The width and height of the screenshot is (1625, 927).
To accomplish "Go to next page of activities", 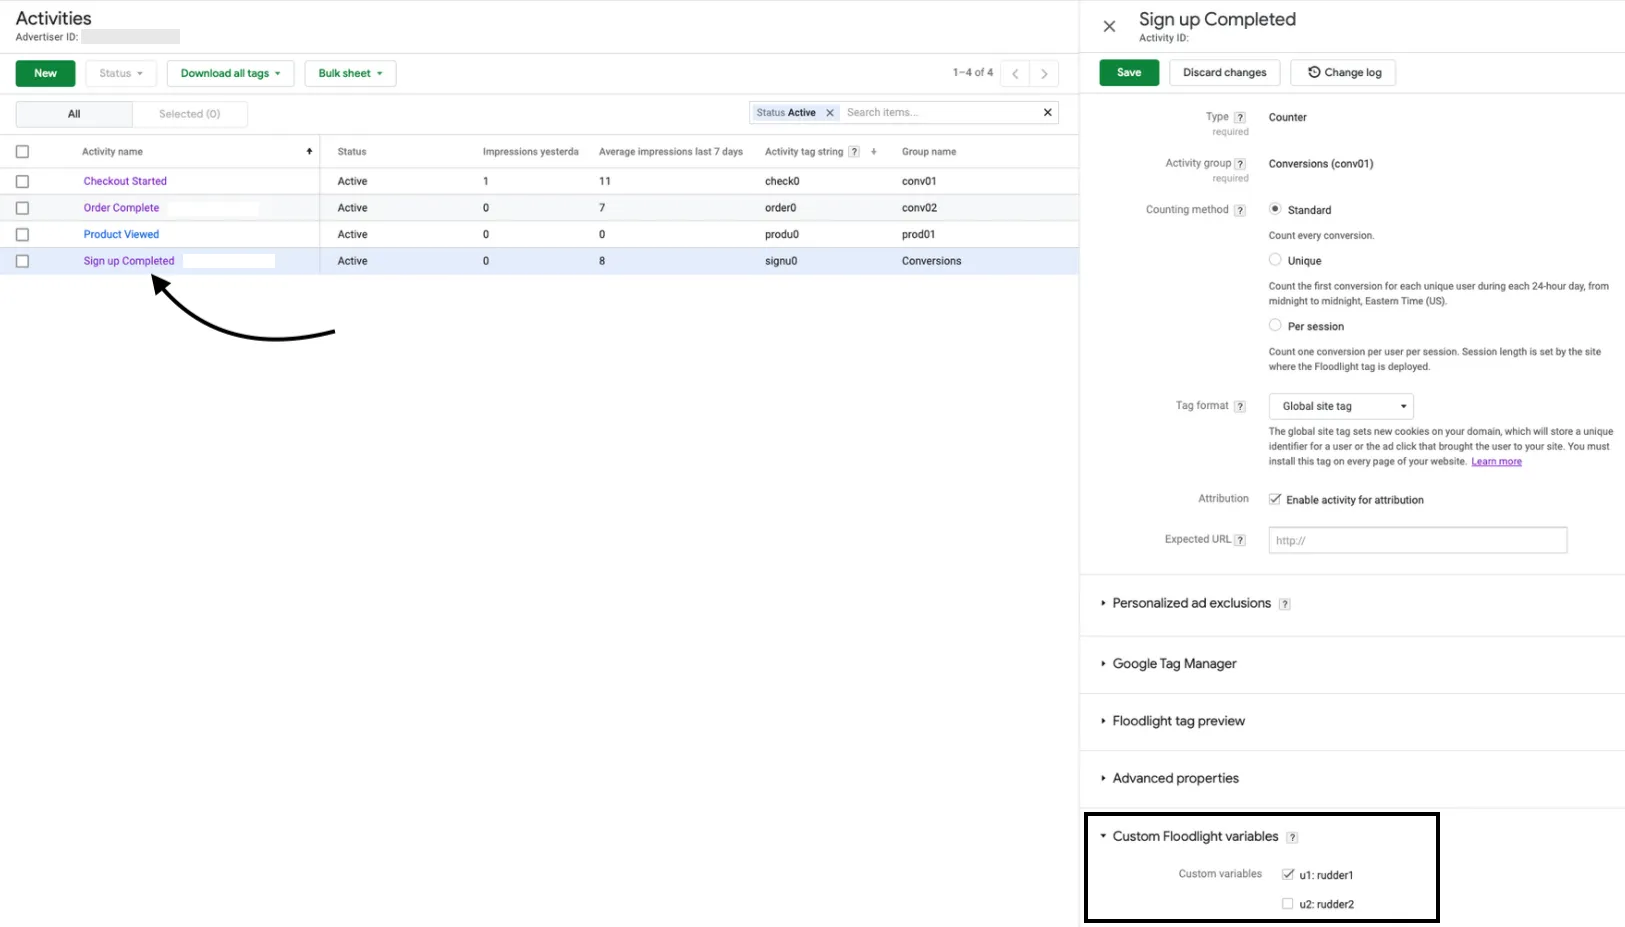I will coord(1044,73).
